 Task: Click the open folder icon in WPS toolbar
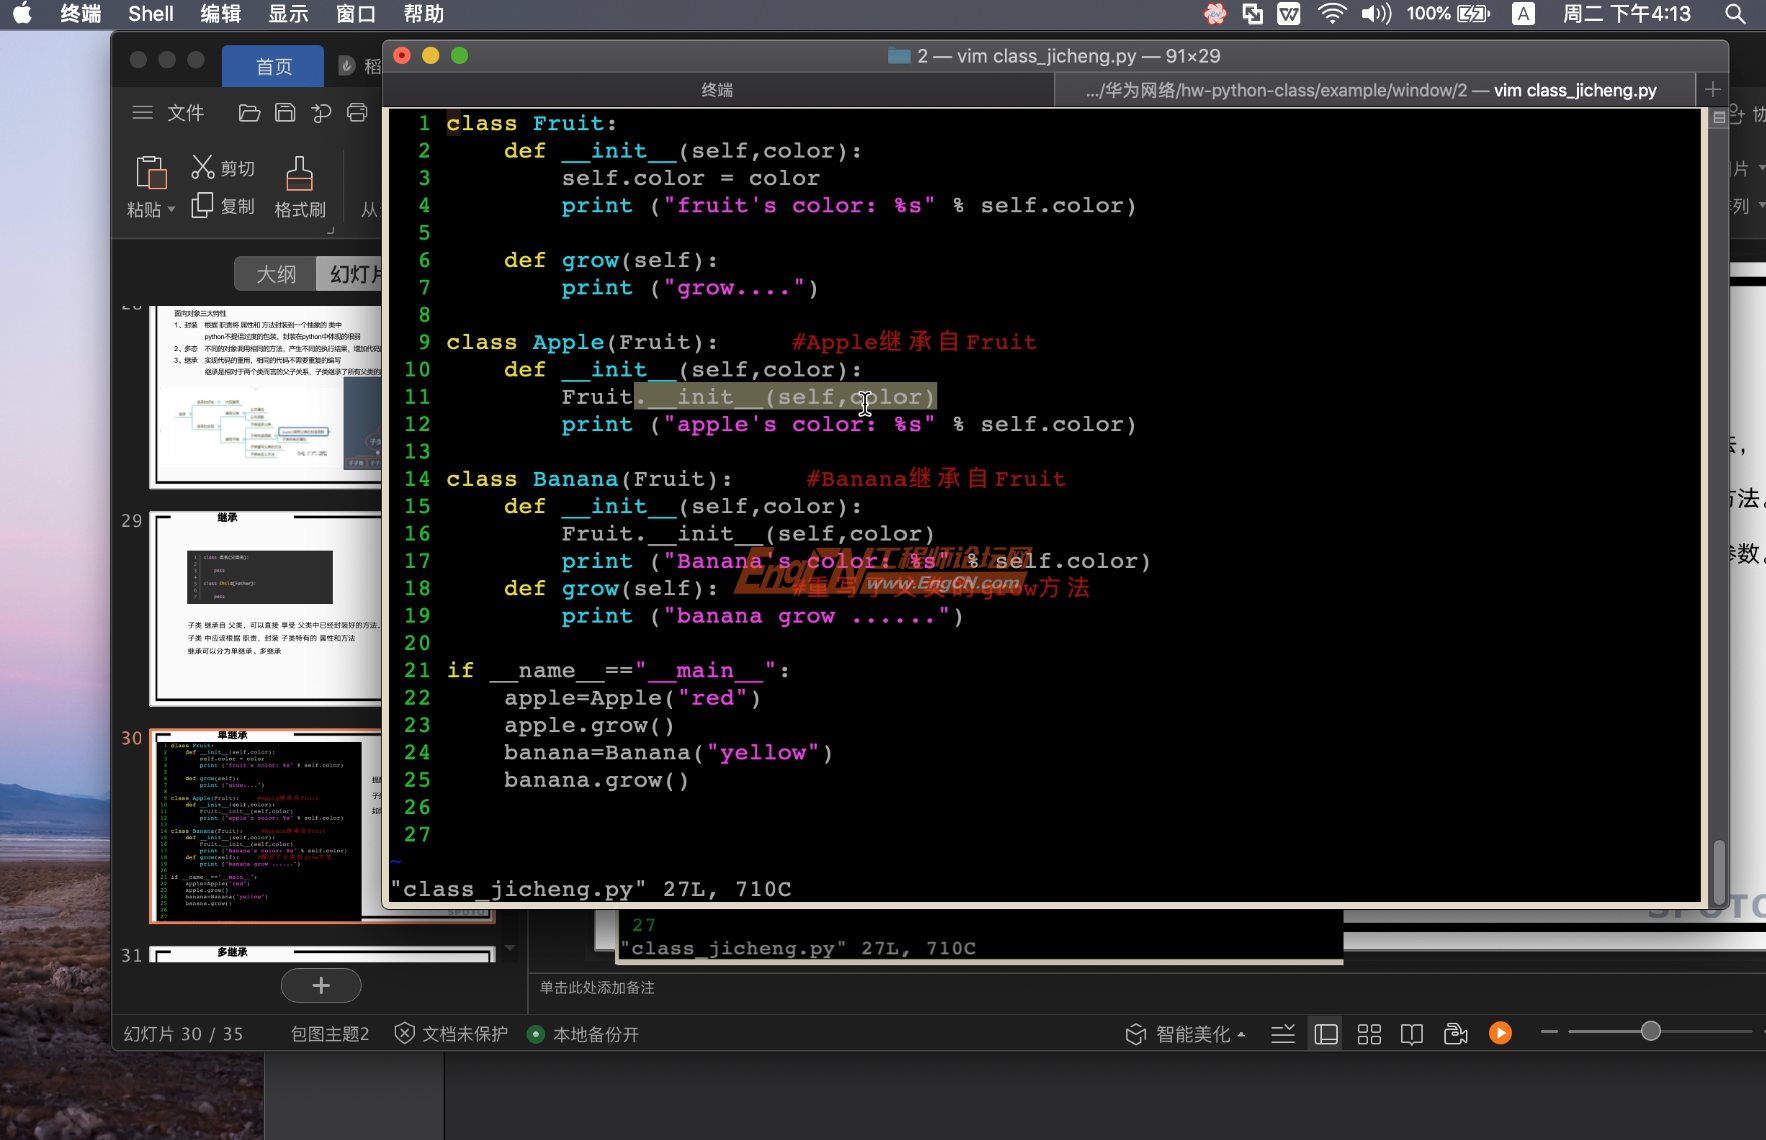point(249,113)
